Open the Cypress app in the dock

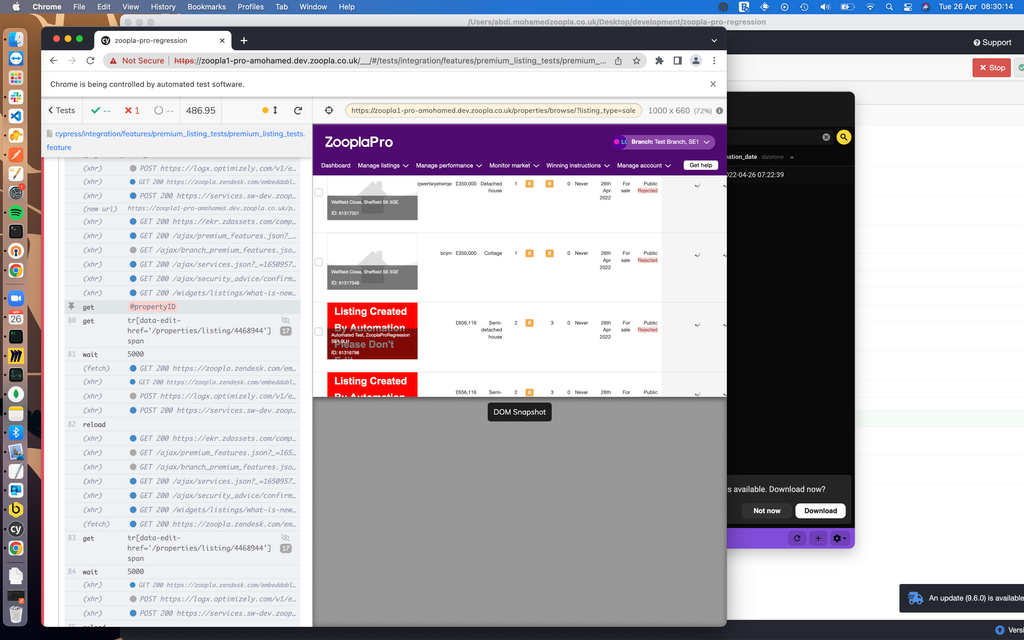pyautogui.click(x=16, y=529)
